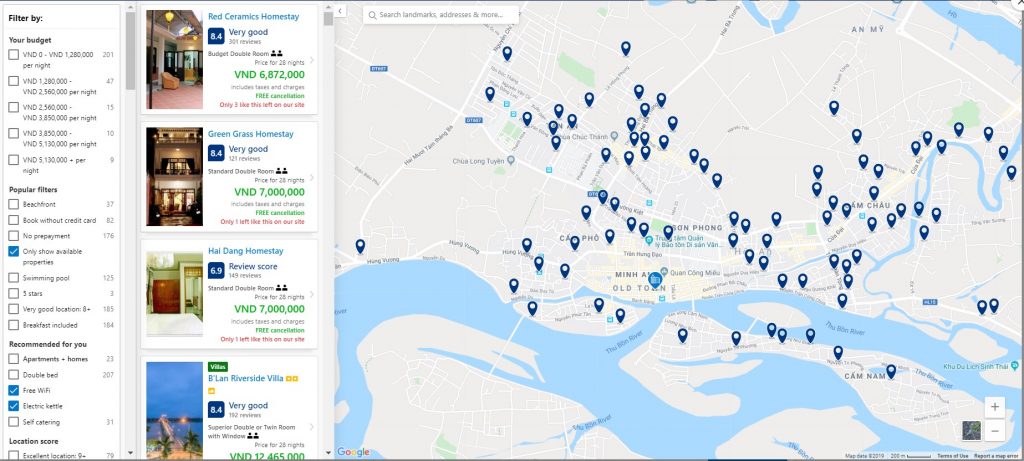Tick the Beachfront checkbox
The width and height of the screenshot is (1024, 461).
pos(14,204)
